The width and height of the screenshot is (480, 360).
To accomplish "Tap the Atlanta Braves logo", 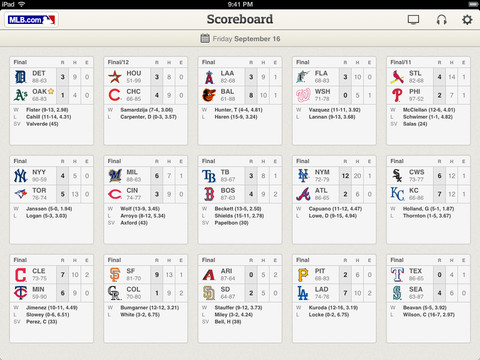I will click(303, 194).
